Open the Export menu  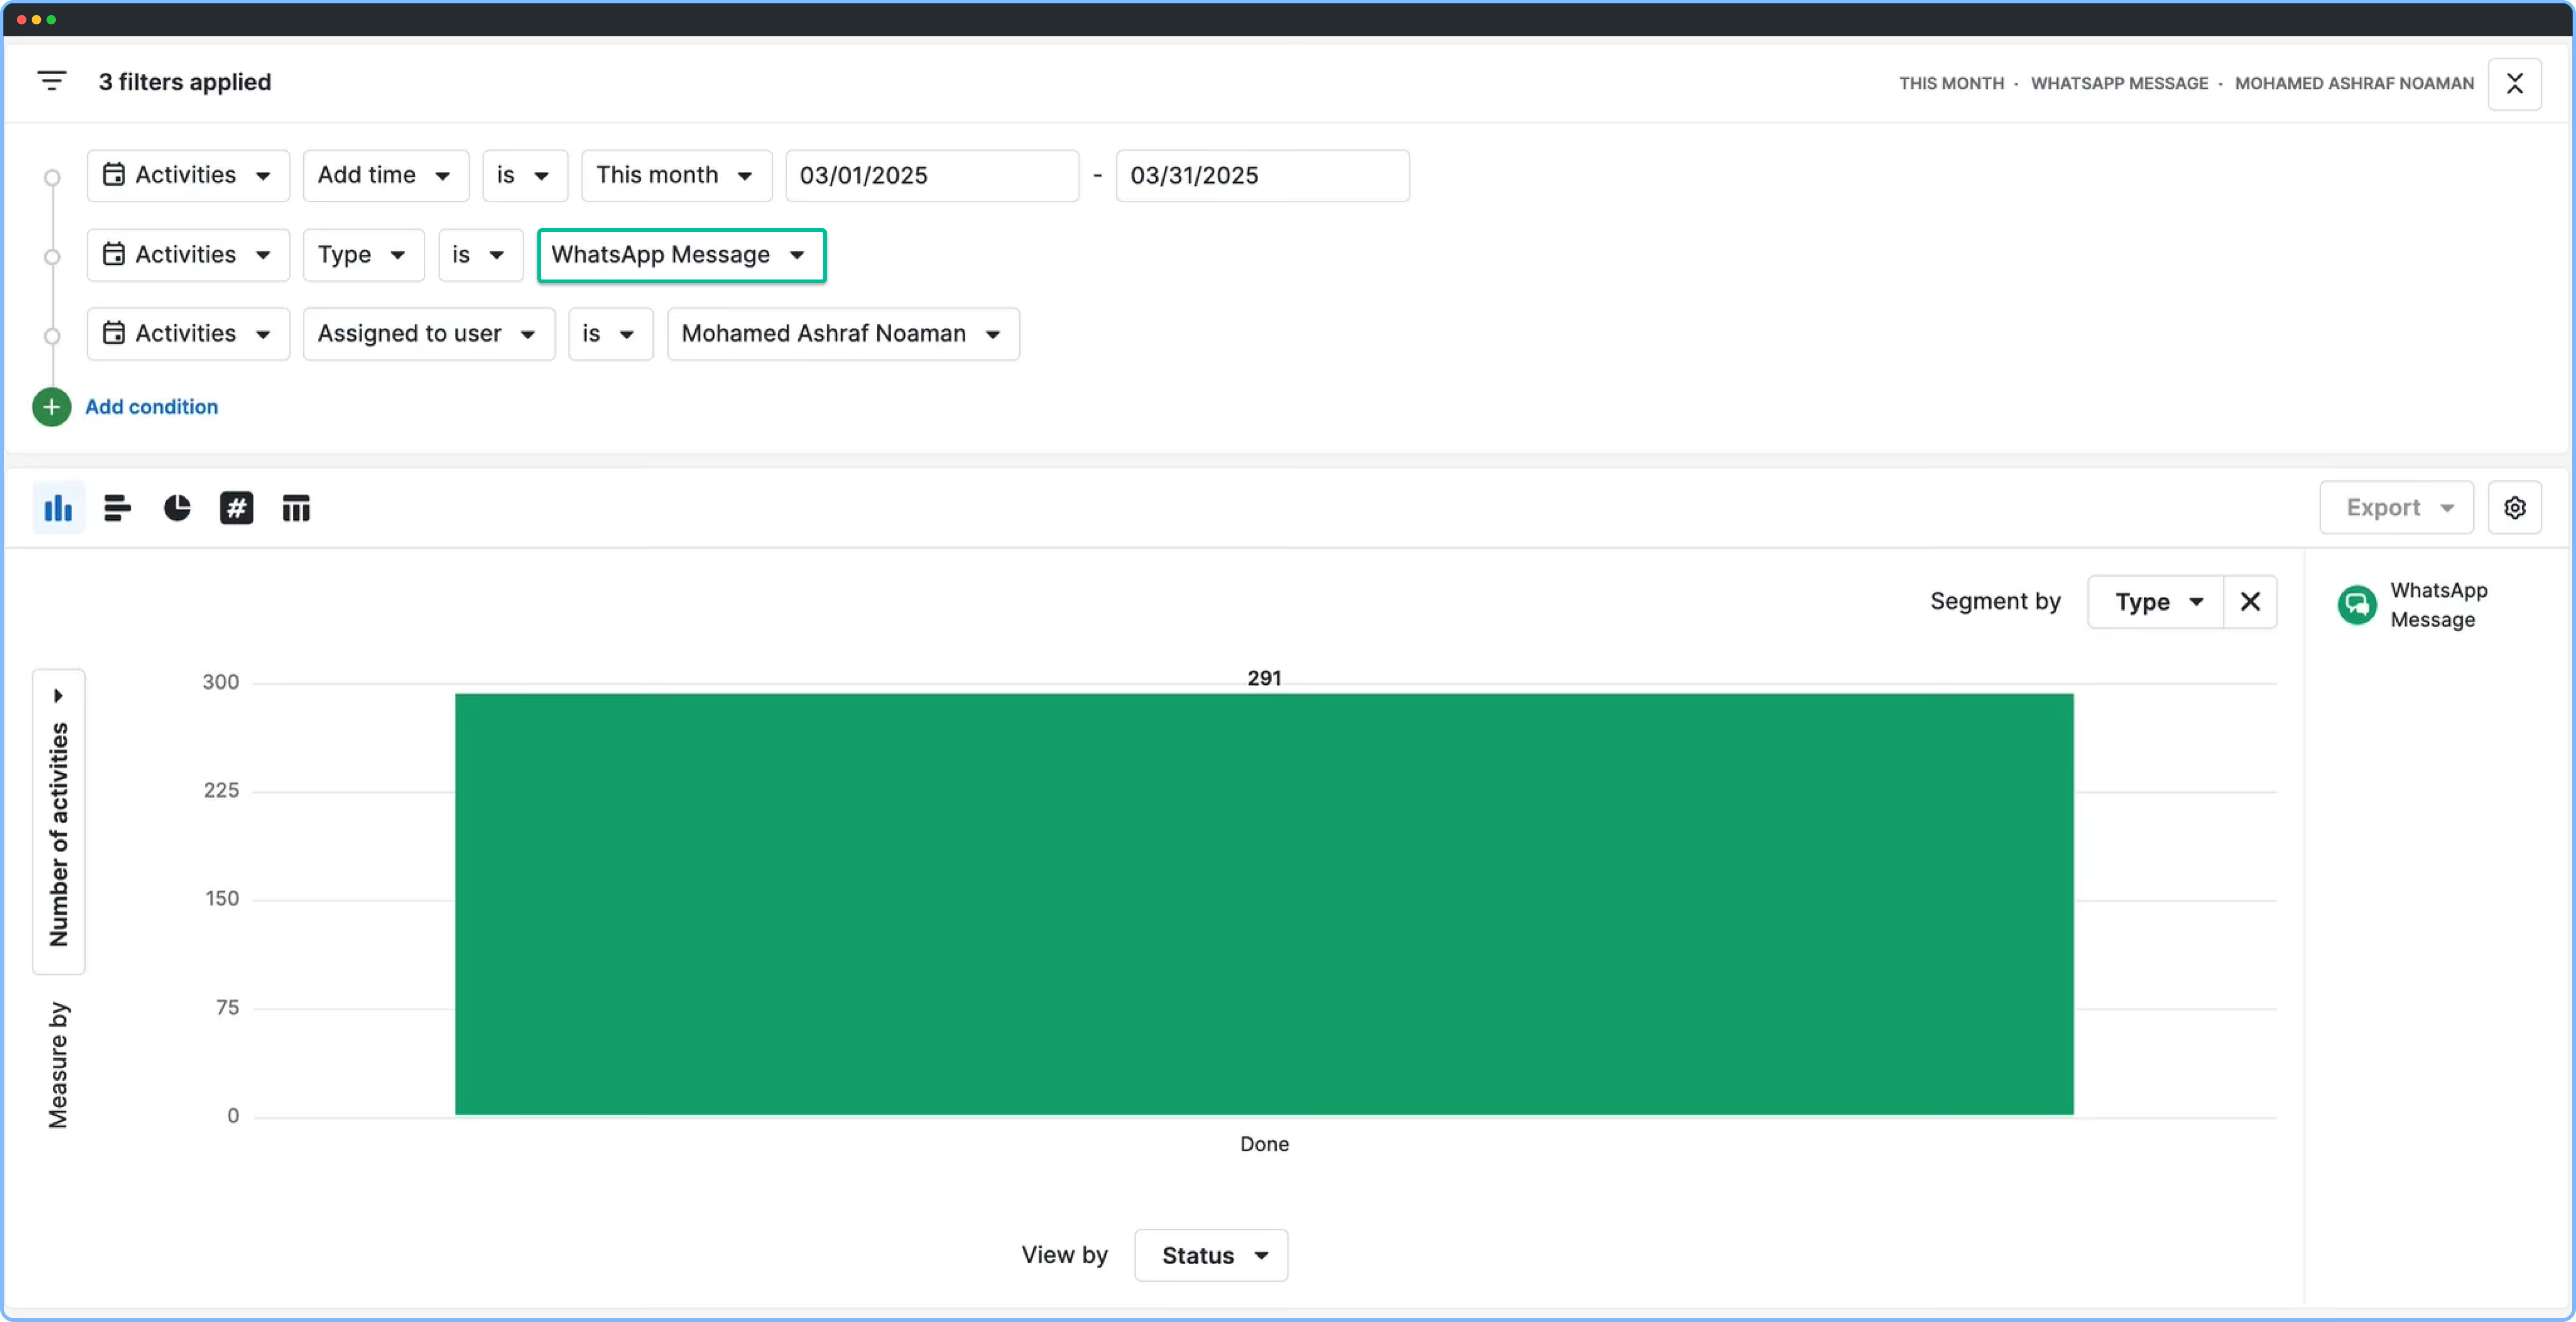coord(2396,508)
